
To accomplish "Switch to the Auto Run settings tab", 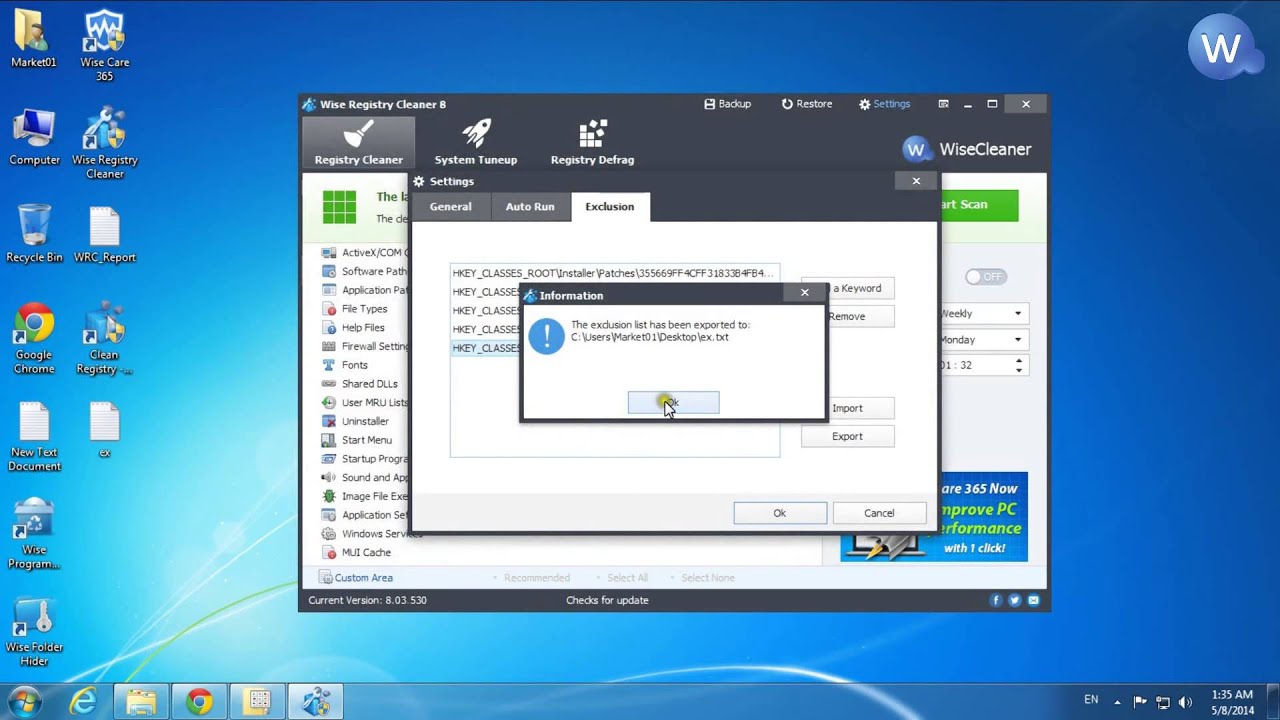I will click(530, 207).
